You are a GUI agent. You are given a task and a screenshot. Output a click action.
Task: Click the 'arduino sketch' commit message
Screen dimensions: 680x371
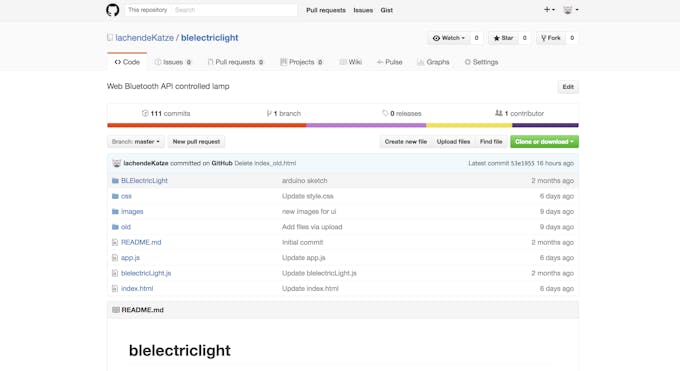(x=304, y=181)
